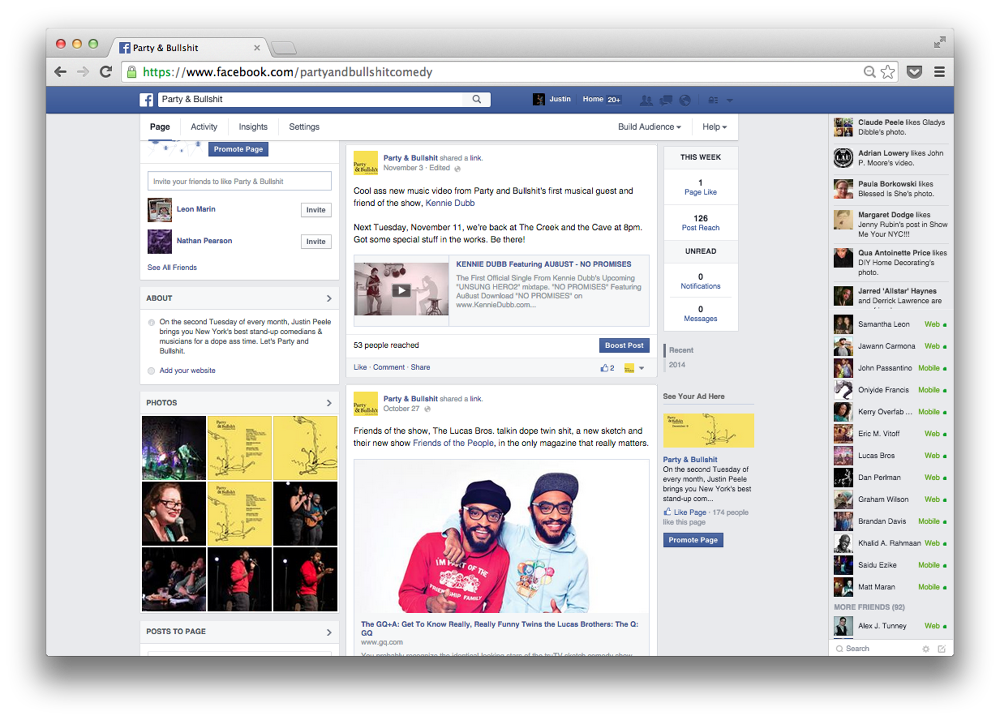Screen dimensions: 1000x720
Task: Reload the page with refresh icon
Action: (106, 72)
